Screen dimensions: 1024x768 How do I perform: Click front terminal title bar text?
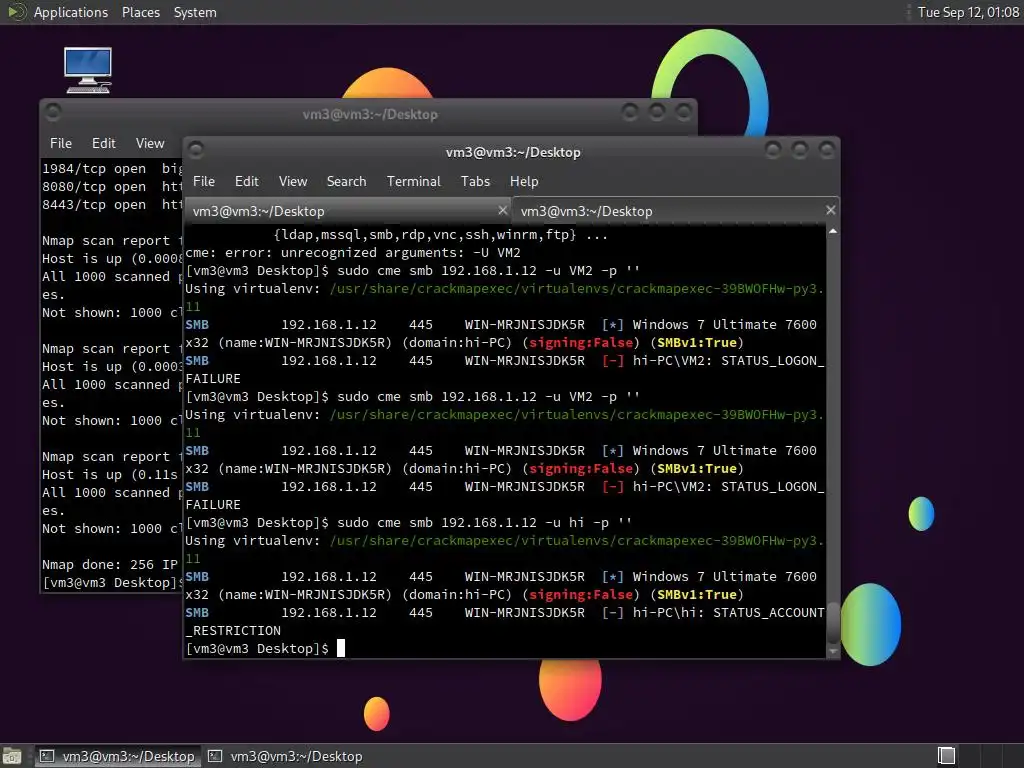pos(513,152)
